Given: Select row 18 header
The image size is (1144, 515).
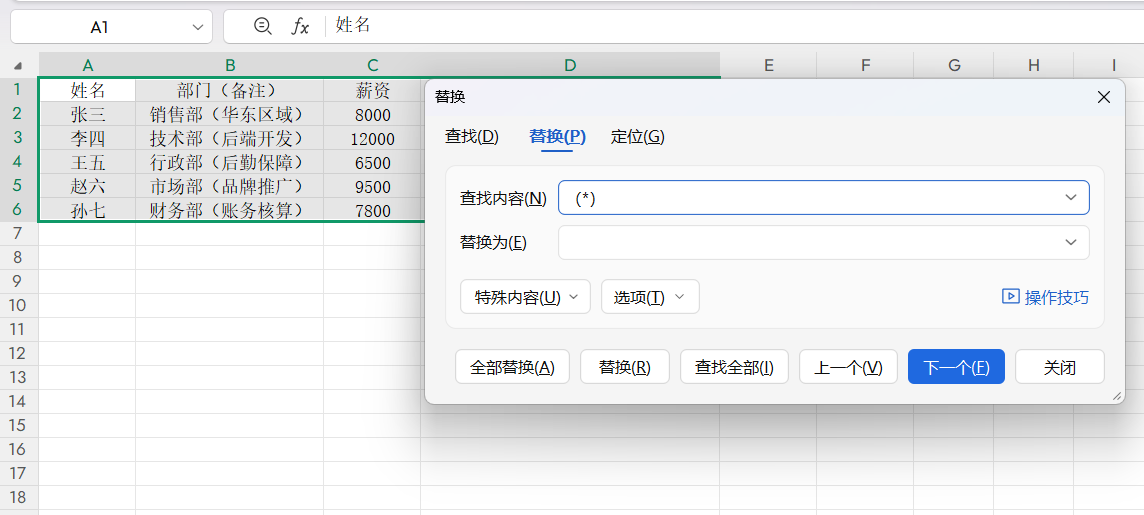Looking at the screenshot, I should pos(19,497).
